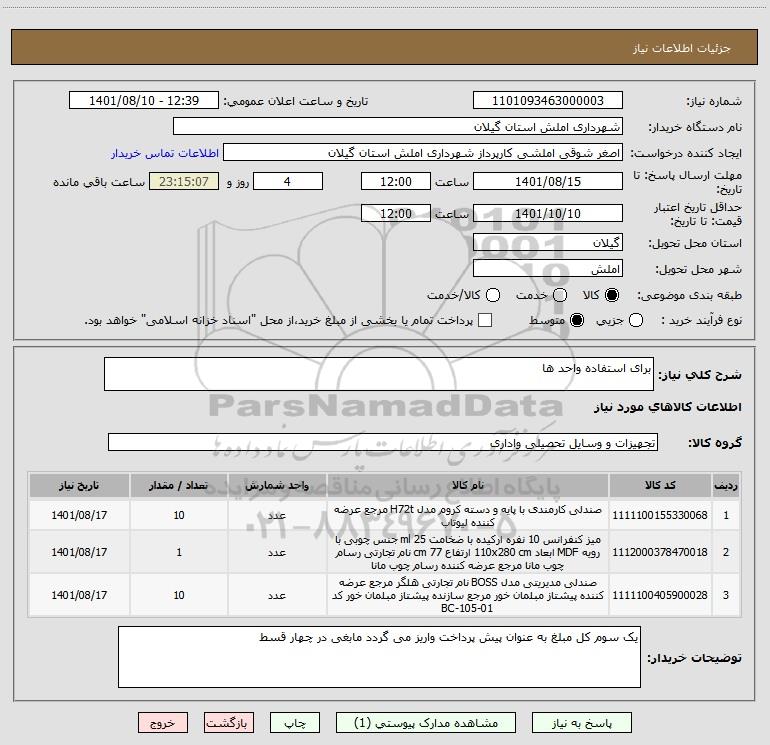The height and width of the screenshot is (745, 770).
Task: Click the buyer name field شهرداری املش استان گیلان
Action: [x=398, y=126]
